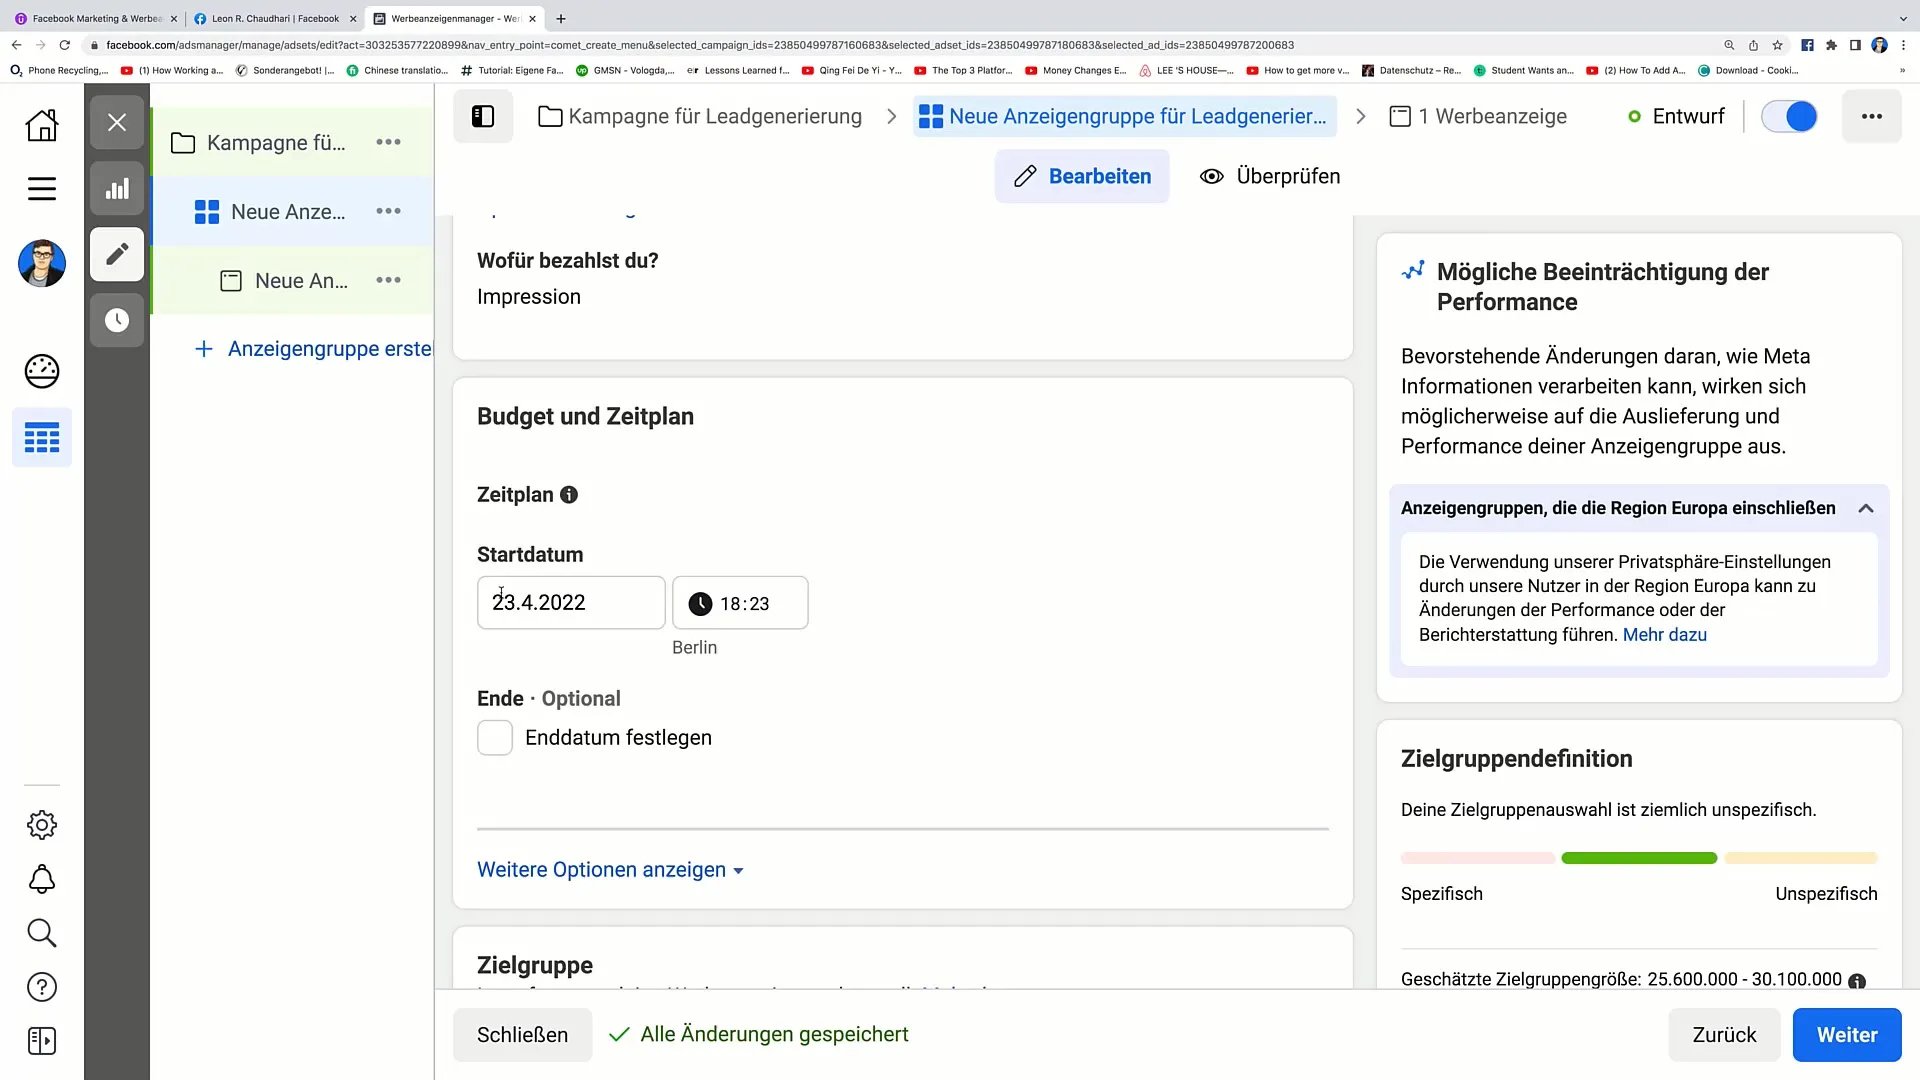The width and height of the screenshot is (1920, 1080).
Task: Expand Weitere Optionen anzeigen
Action: pyautogui.click(x=610, y=870)
